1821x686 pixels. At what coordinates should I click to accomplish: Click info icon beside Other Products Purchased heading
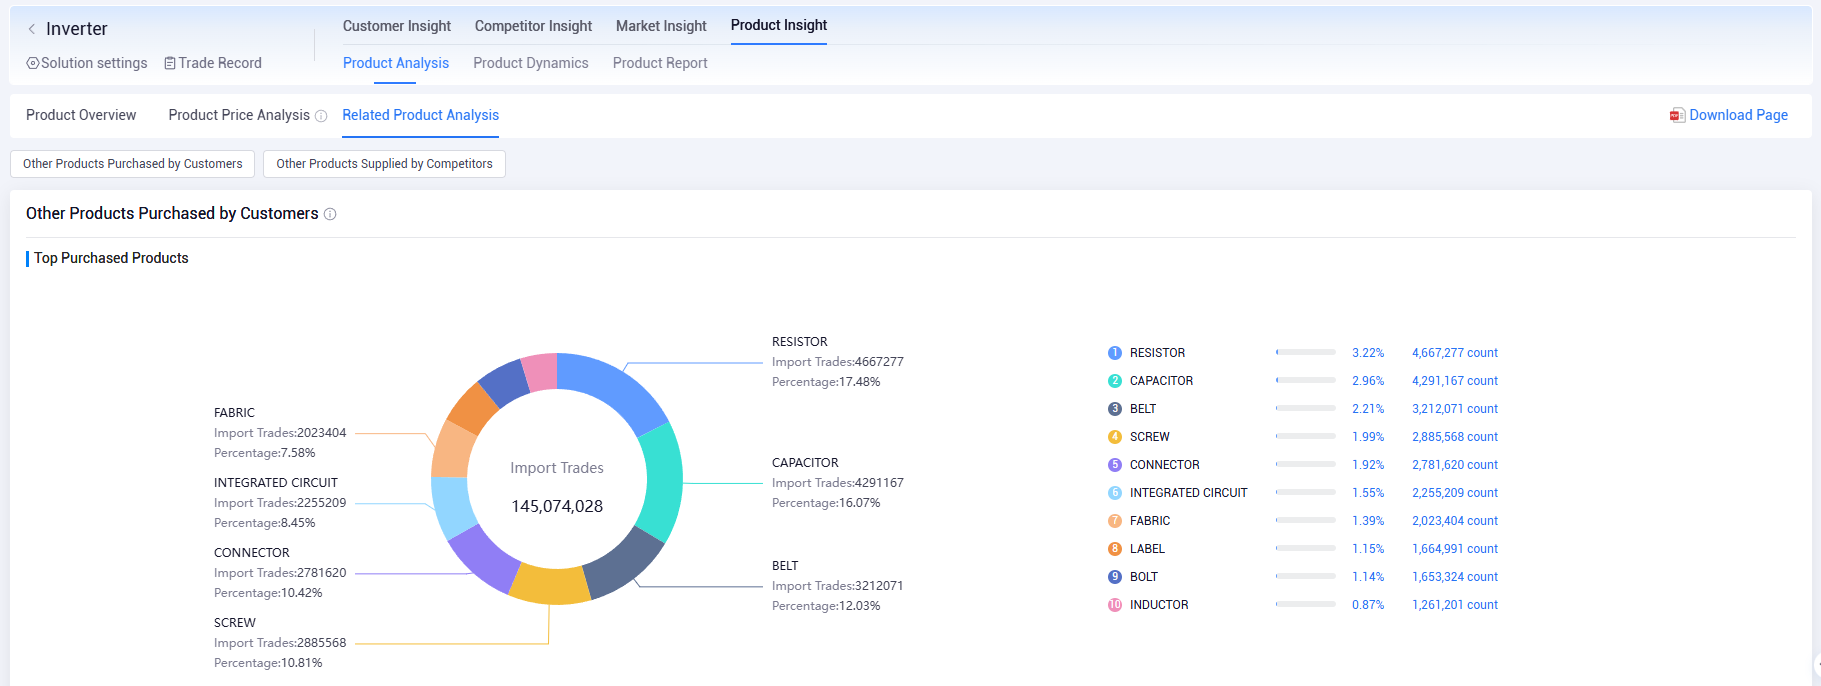(x=330, y=214)
